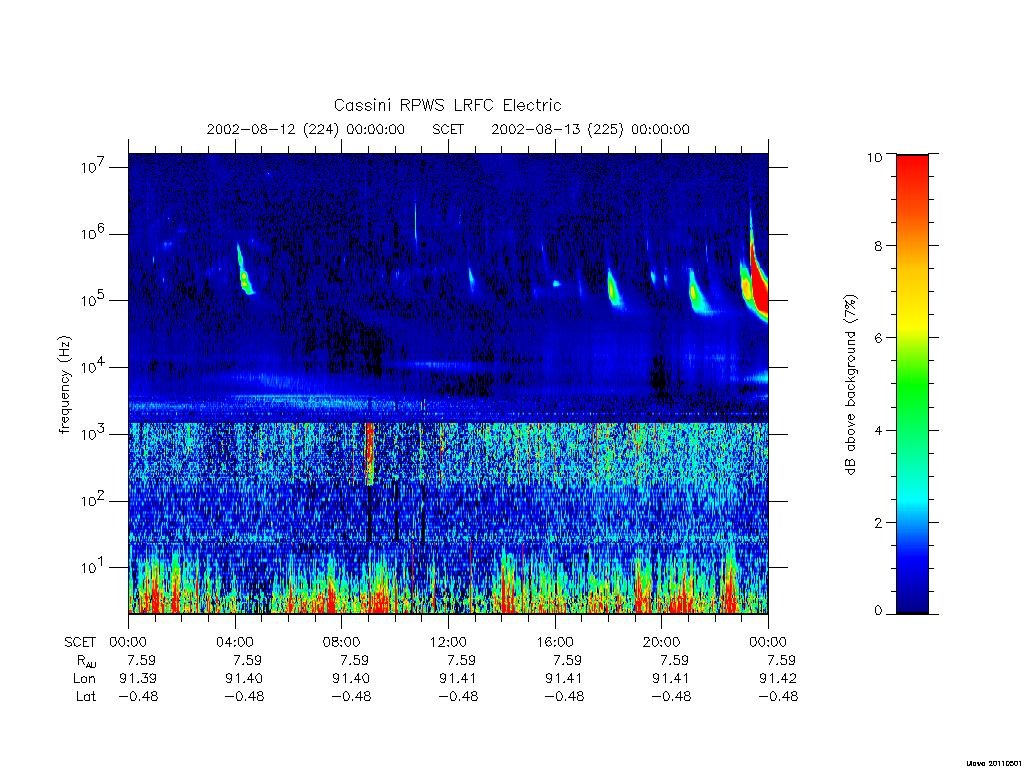Click the intense red burst at the spectrogram's right edge
The image size is (1024, 768).
(759, 281)
